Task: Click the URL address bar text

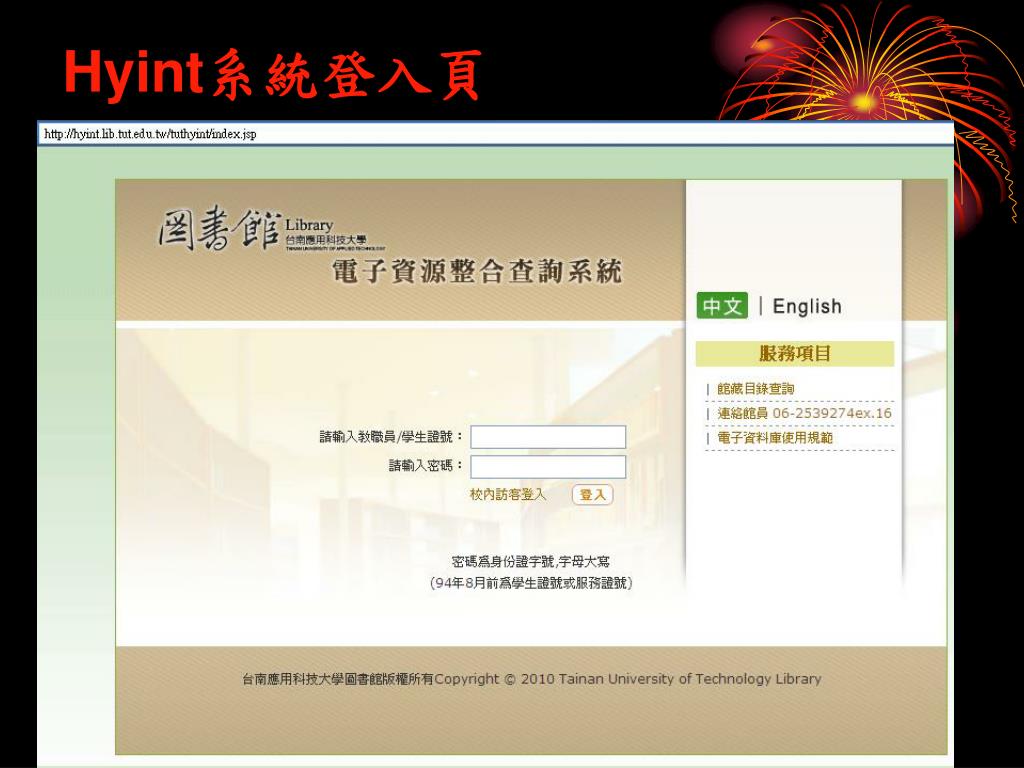Action: [150, 134]
